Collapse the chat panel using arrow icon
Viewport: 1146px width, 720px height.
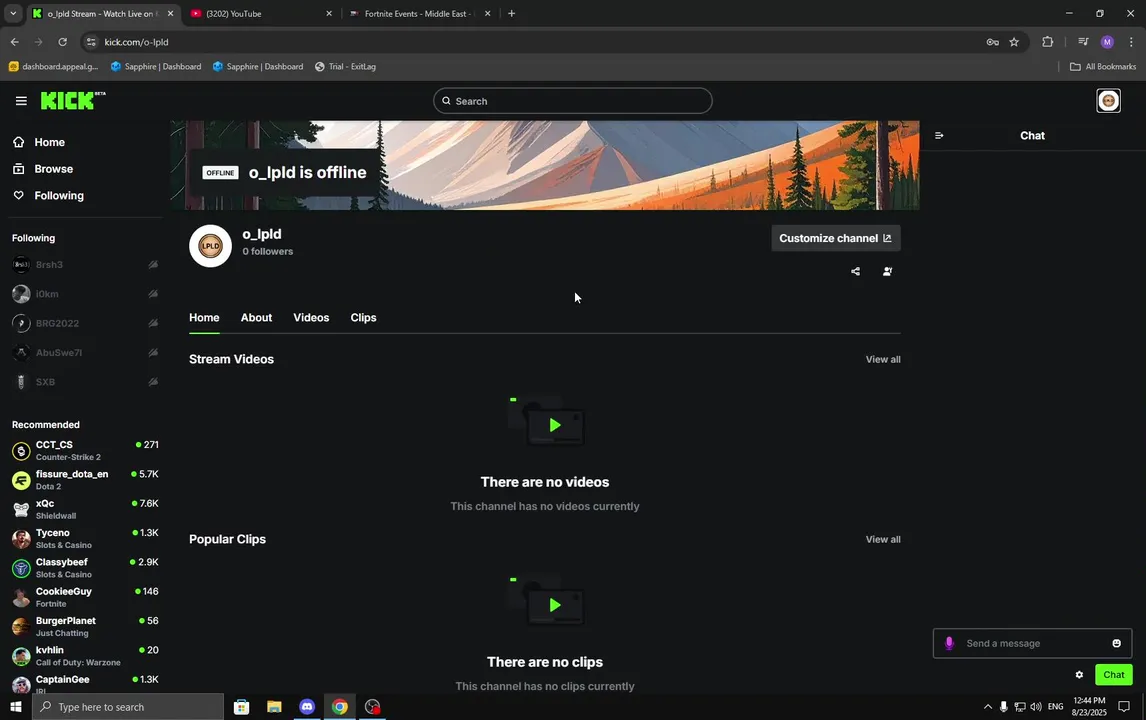coord(939,135)
